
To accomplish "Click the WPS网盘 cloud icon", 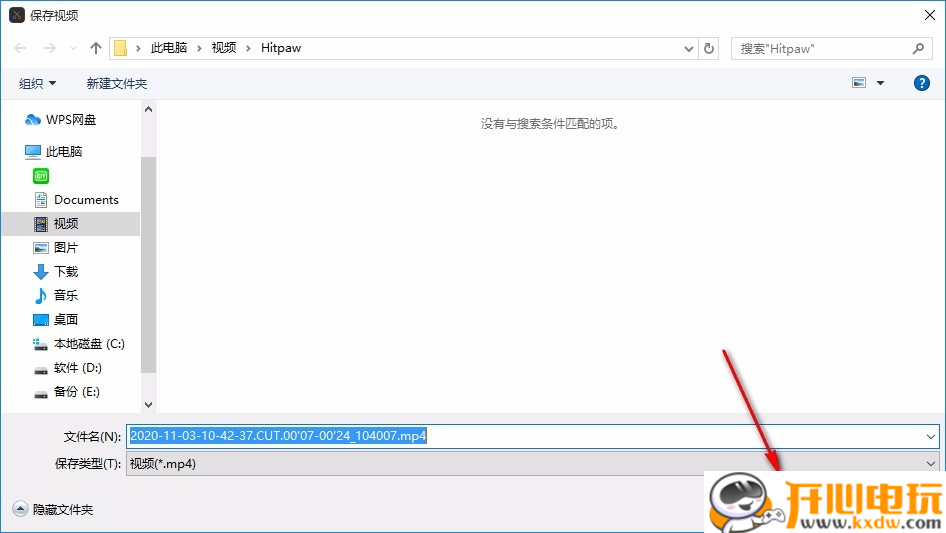I will pos(33,120).
